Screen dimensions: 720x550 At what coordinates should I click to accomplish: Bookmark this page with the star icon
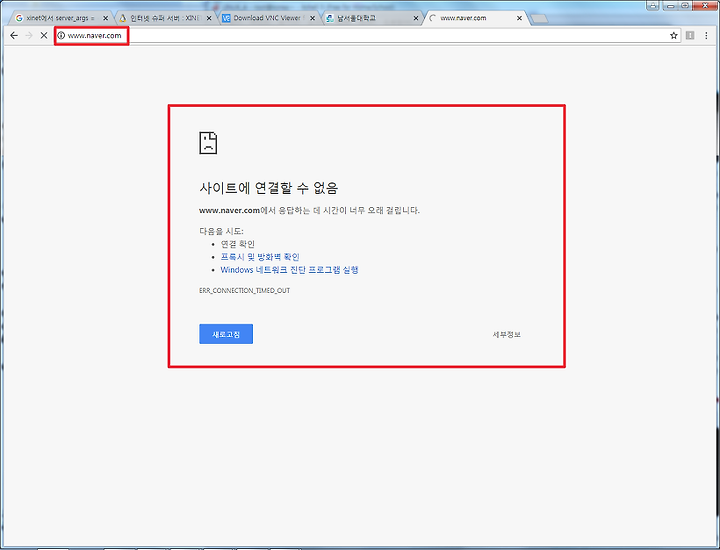[x=674, y=35]
